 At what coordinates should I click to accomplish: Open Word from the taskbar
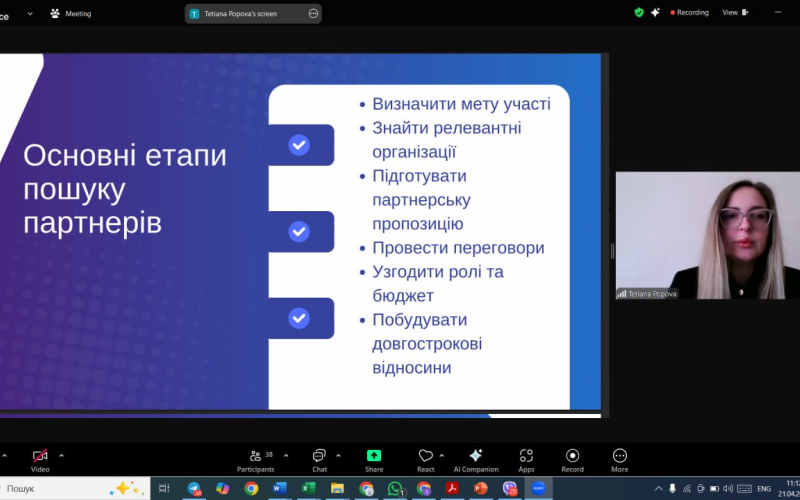(280, 488)
